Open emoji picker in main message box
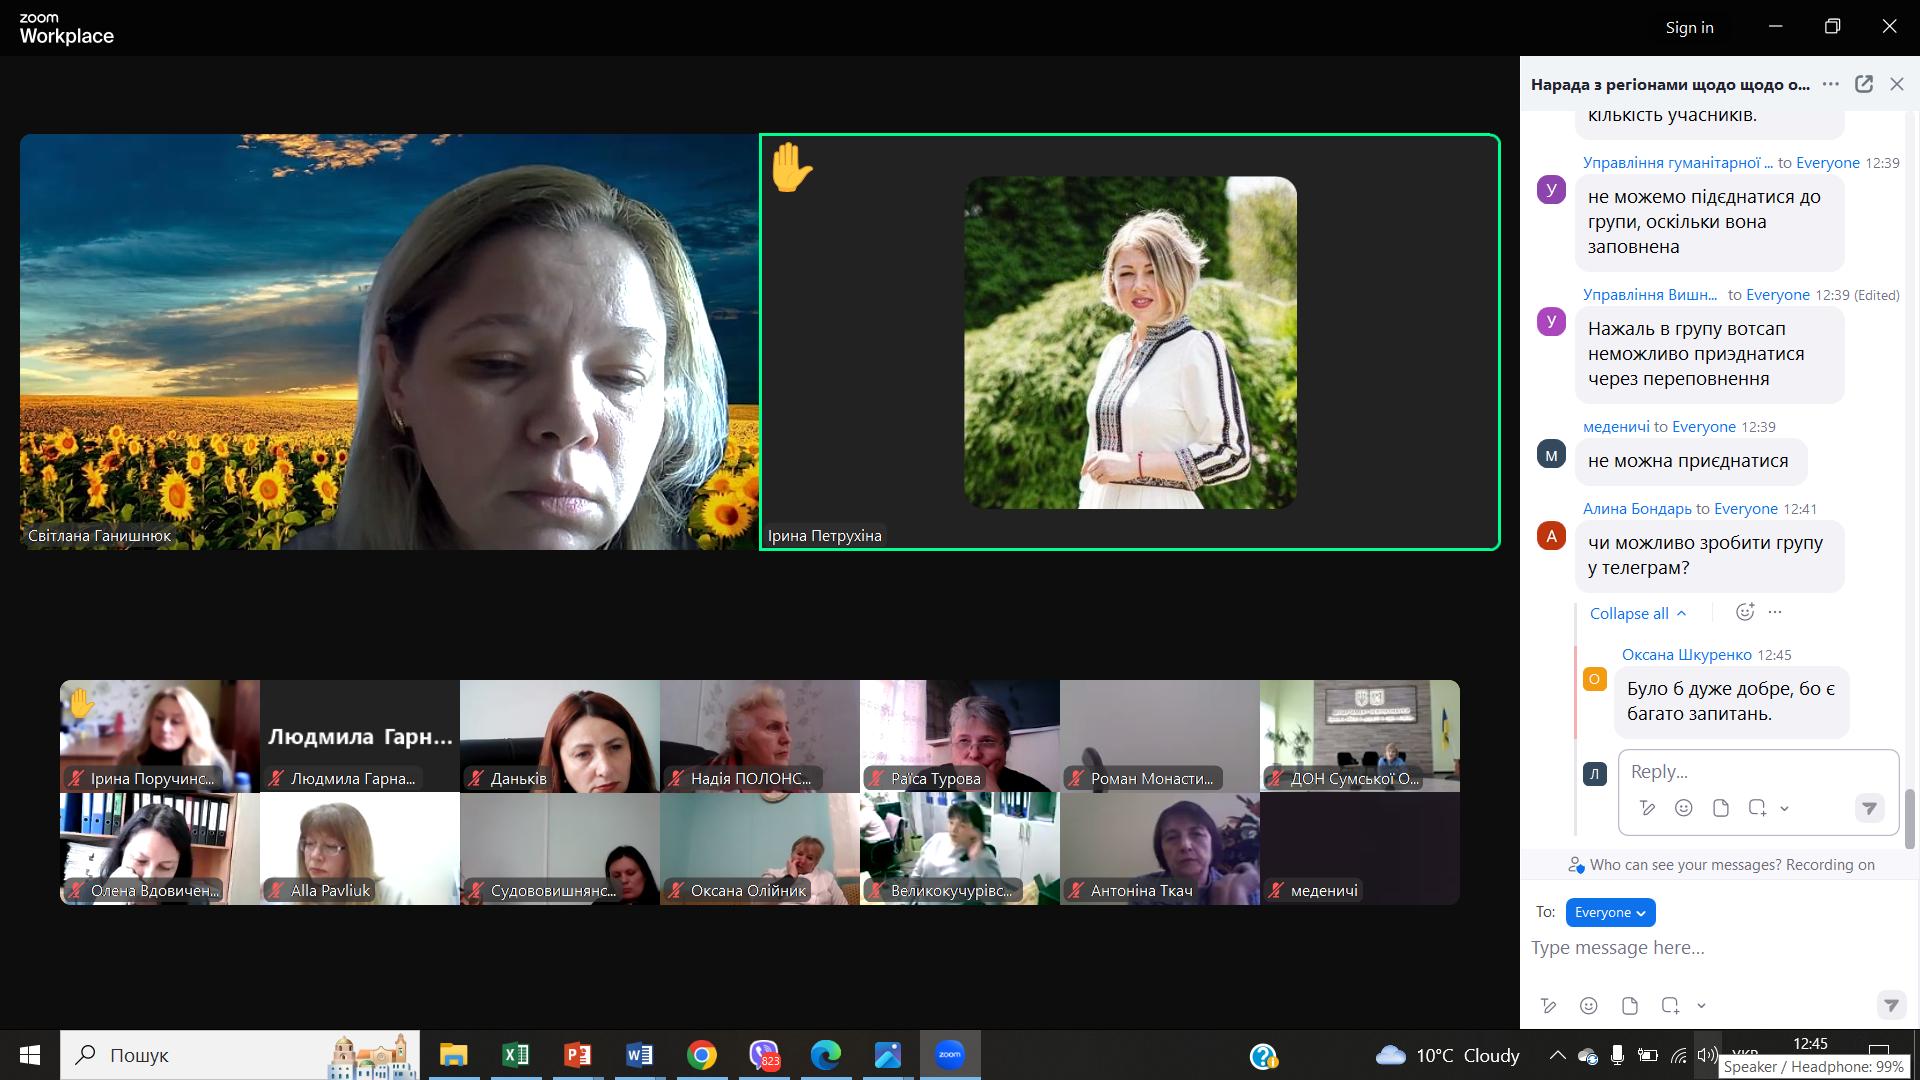The image size is (1920, 1080). click(1588, 1005)
